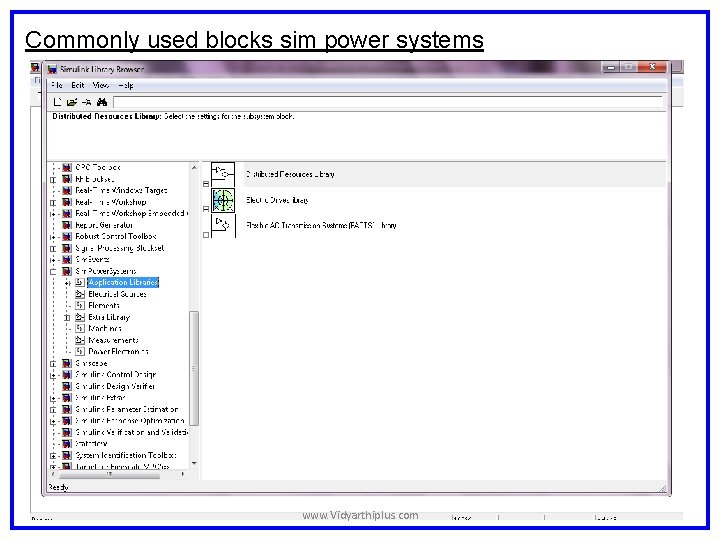Expand the Robust Control Toolbox node
Image resolution: width=720 pixels, height=540 pixels.
[53, 237]
